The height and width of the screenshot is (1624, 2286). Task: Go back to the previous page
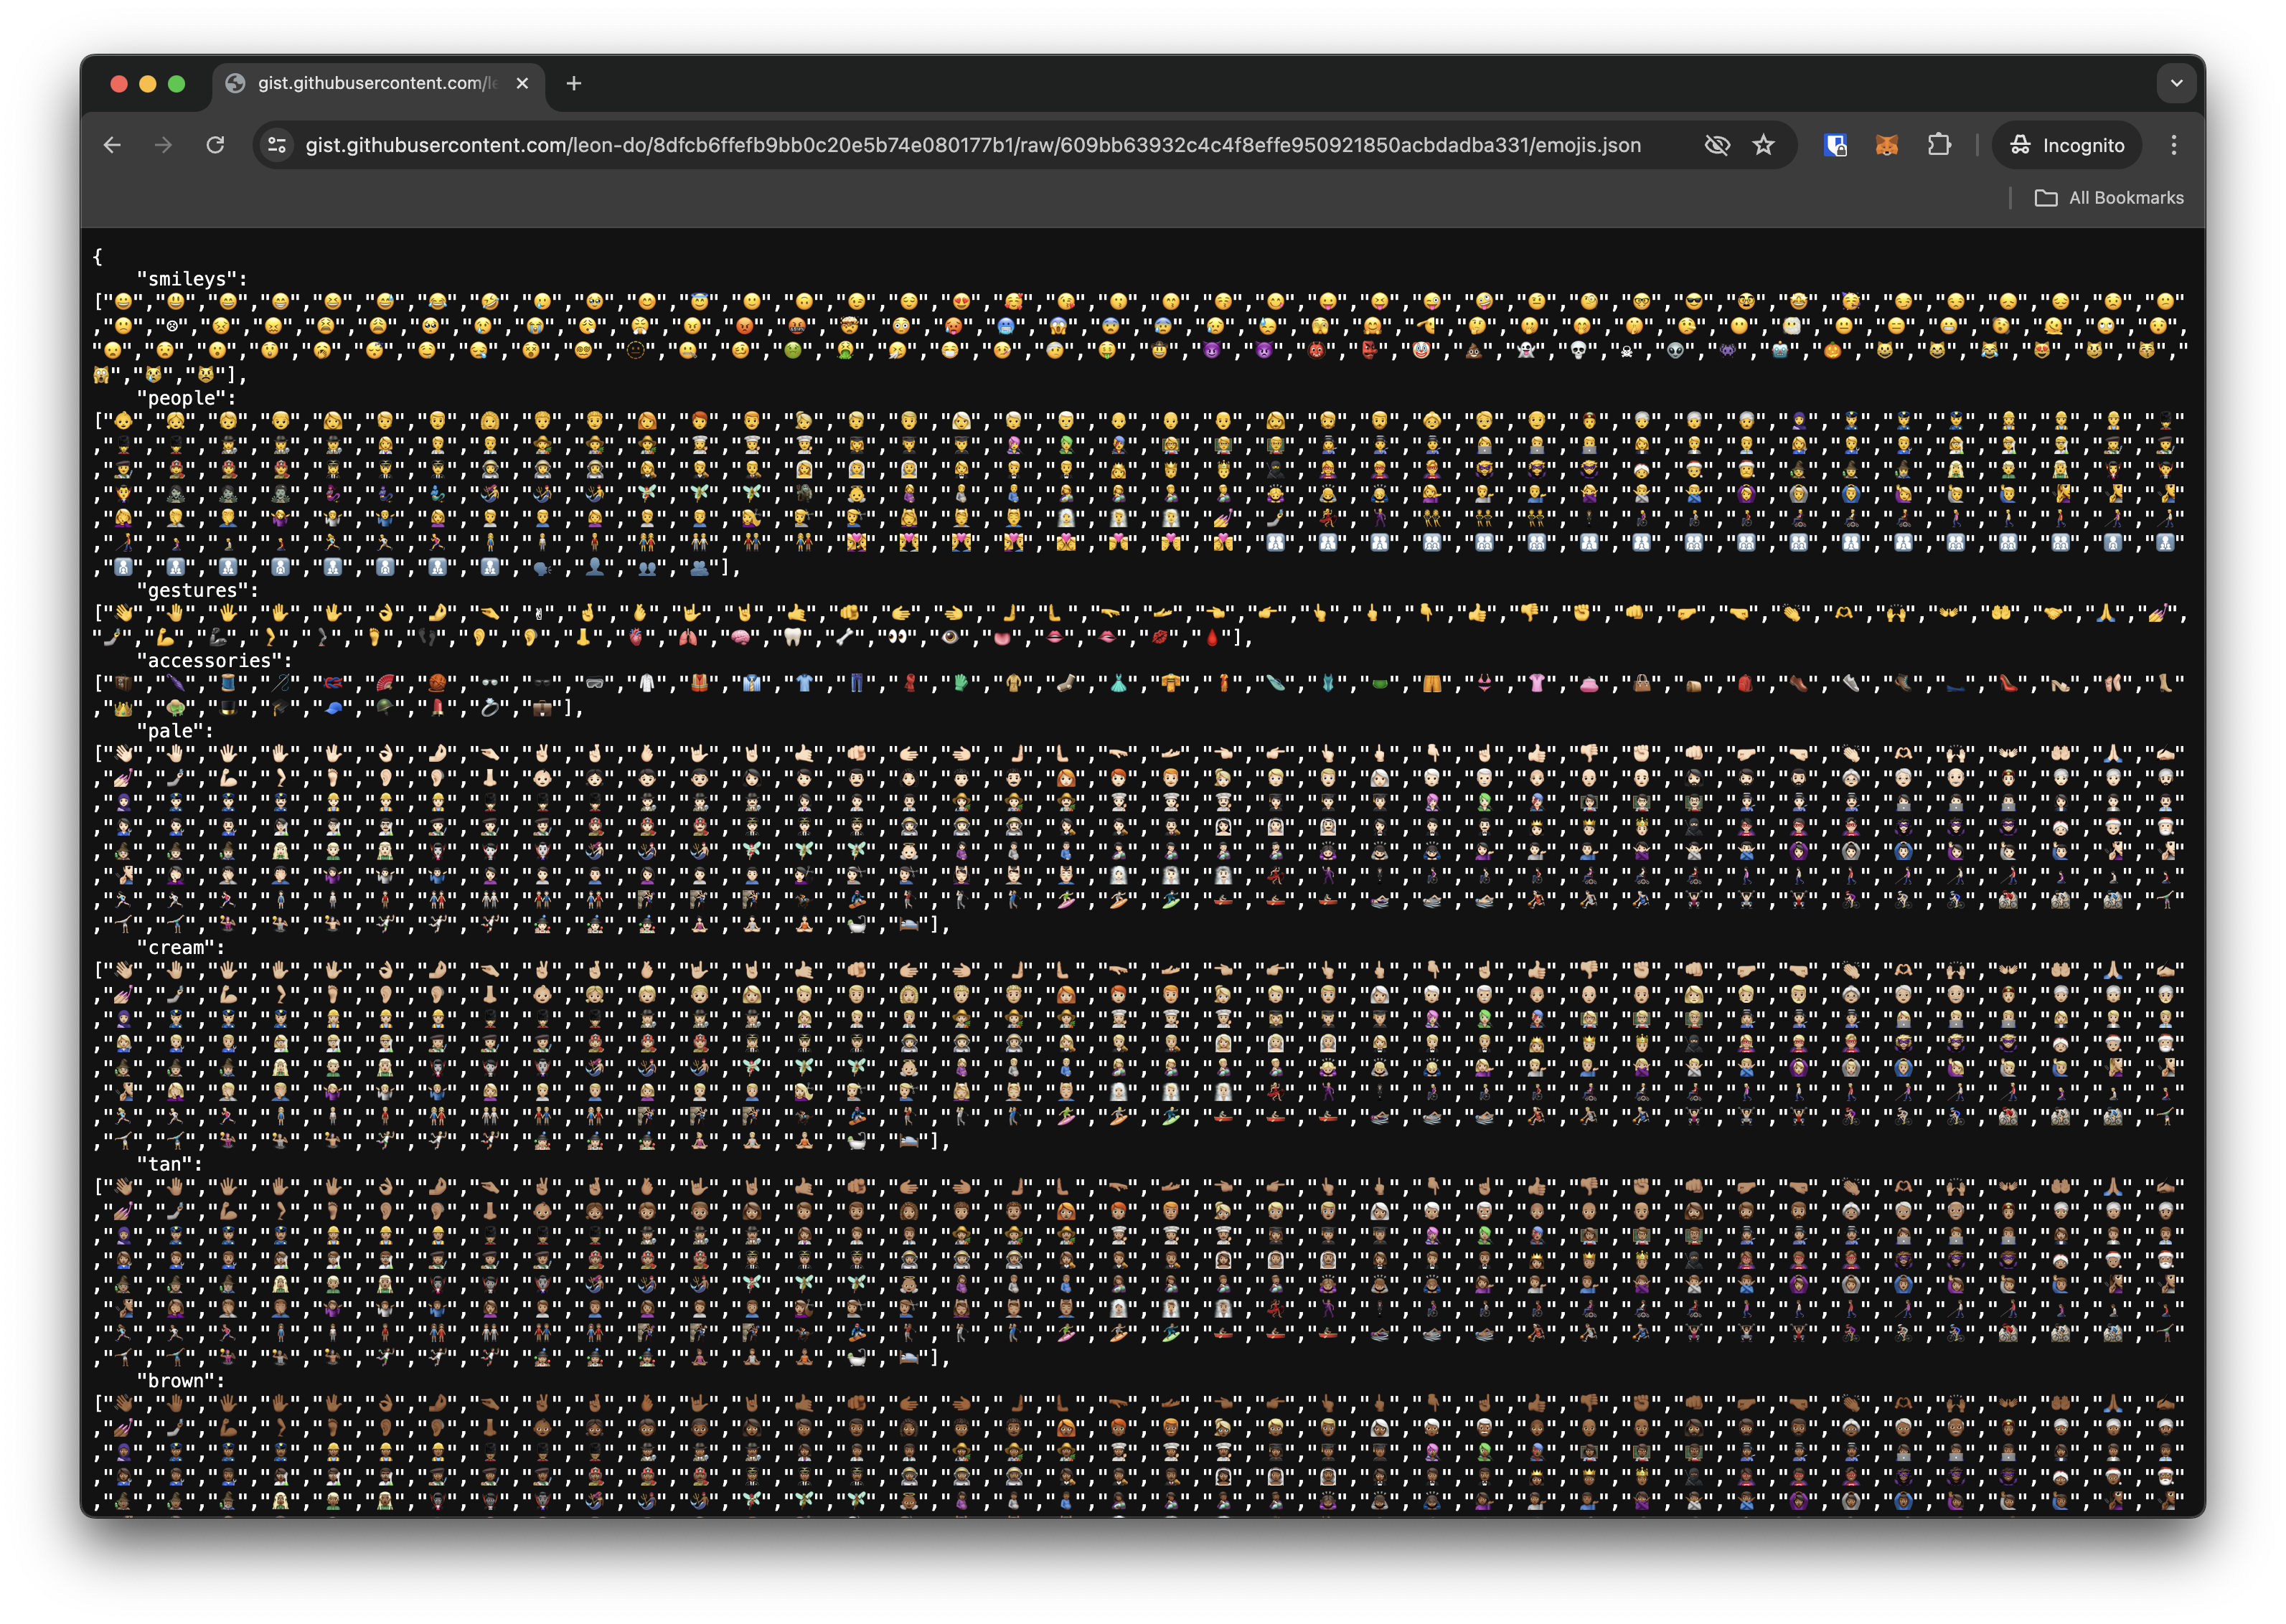click(x=111, y=145)
